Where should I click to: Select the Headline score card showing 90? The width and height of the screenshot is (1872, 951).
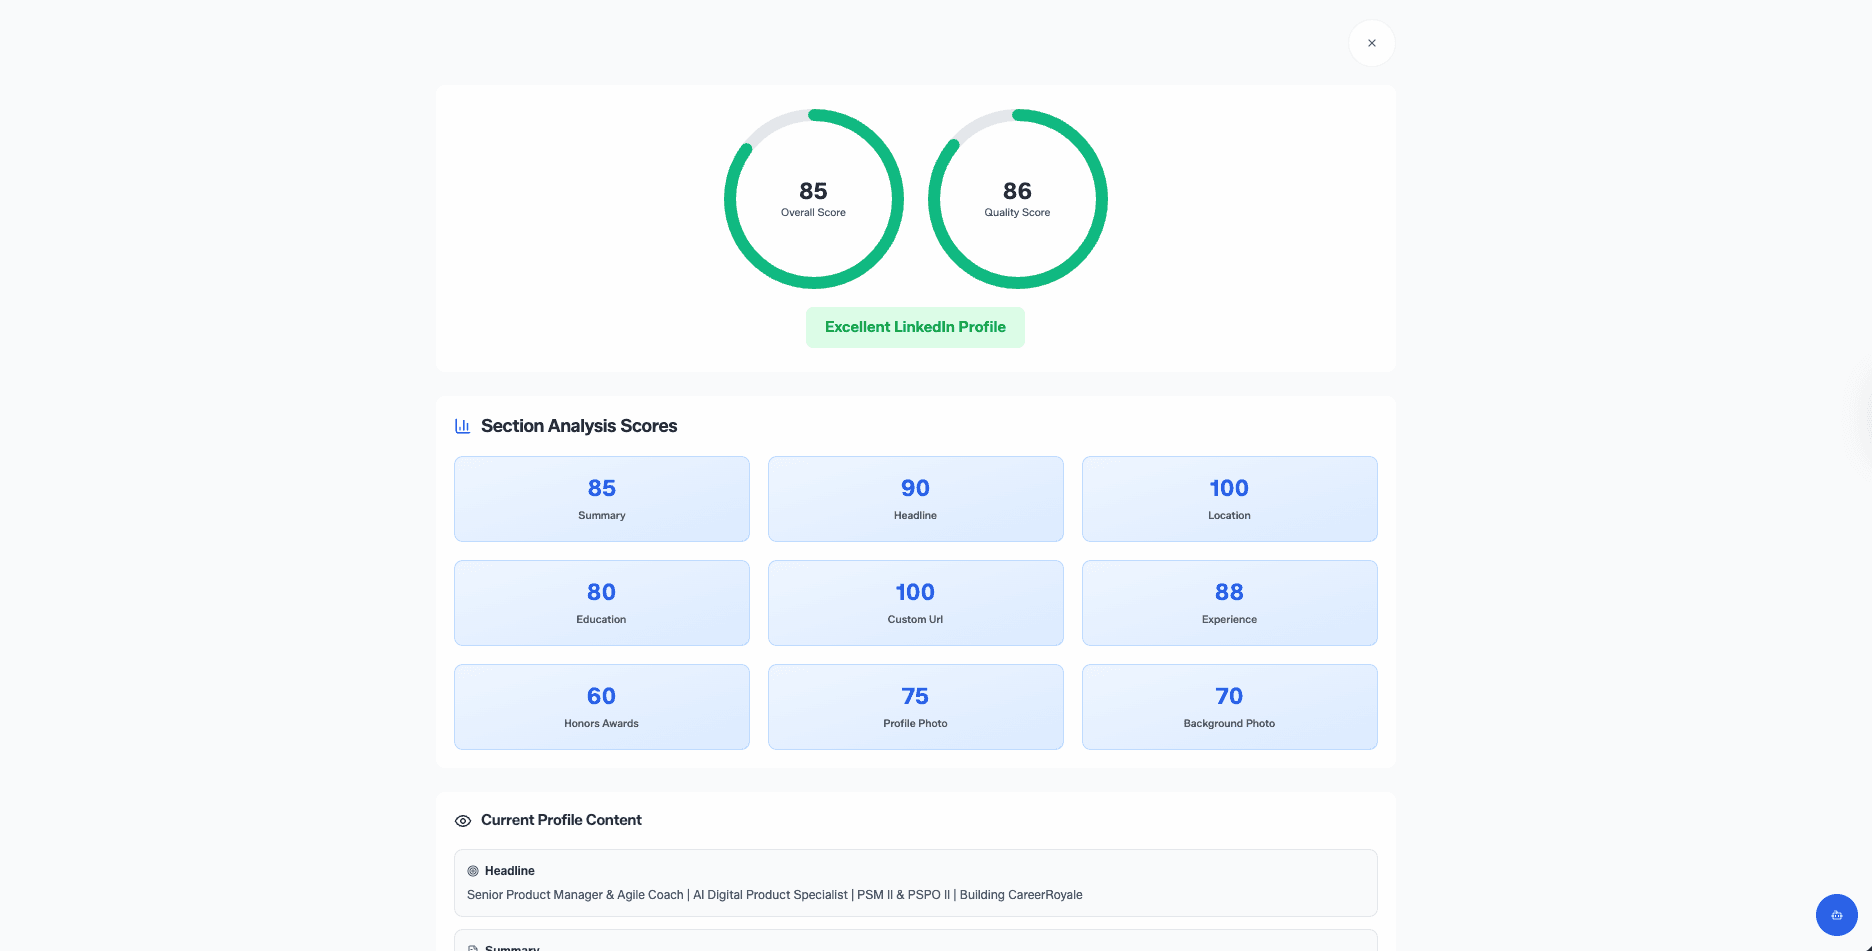pos(915,499)
